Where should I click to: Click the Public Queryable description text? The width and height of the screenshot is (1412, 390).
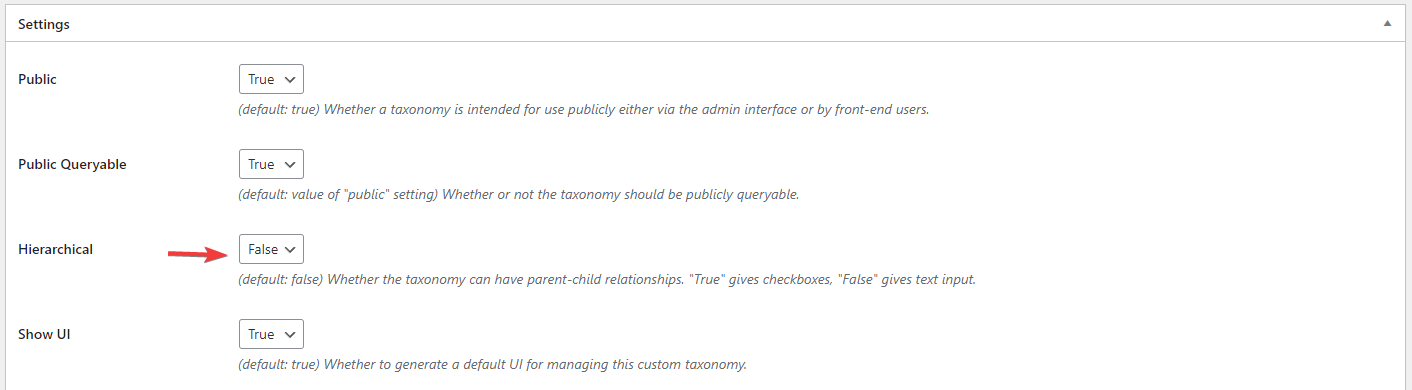coord(518,194)
